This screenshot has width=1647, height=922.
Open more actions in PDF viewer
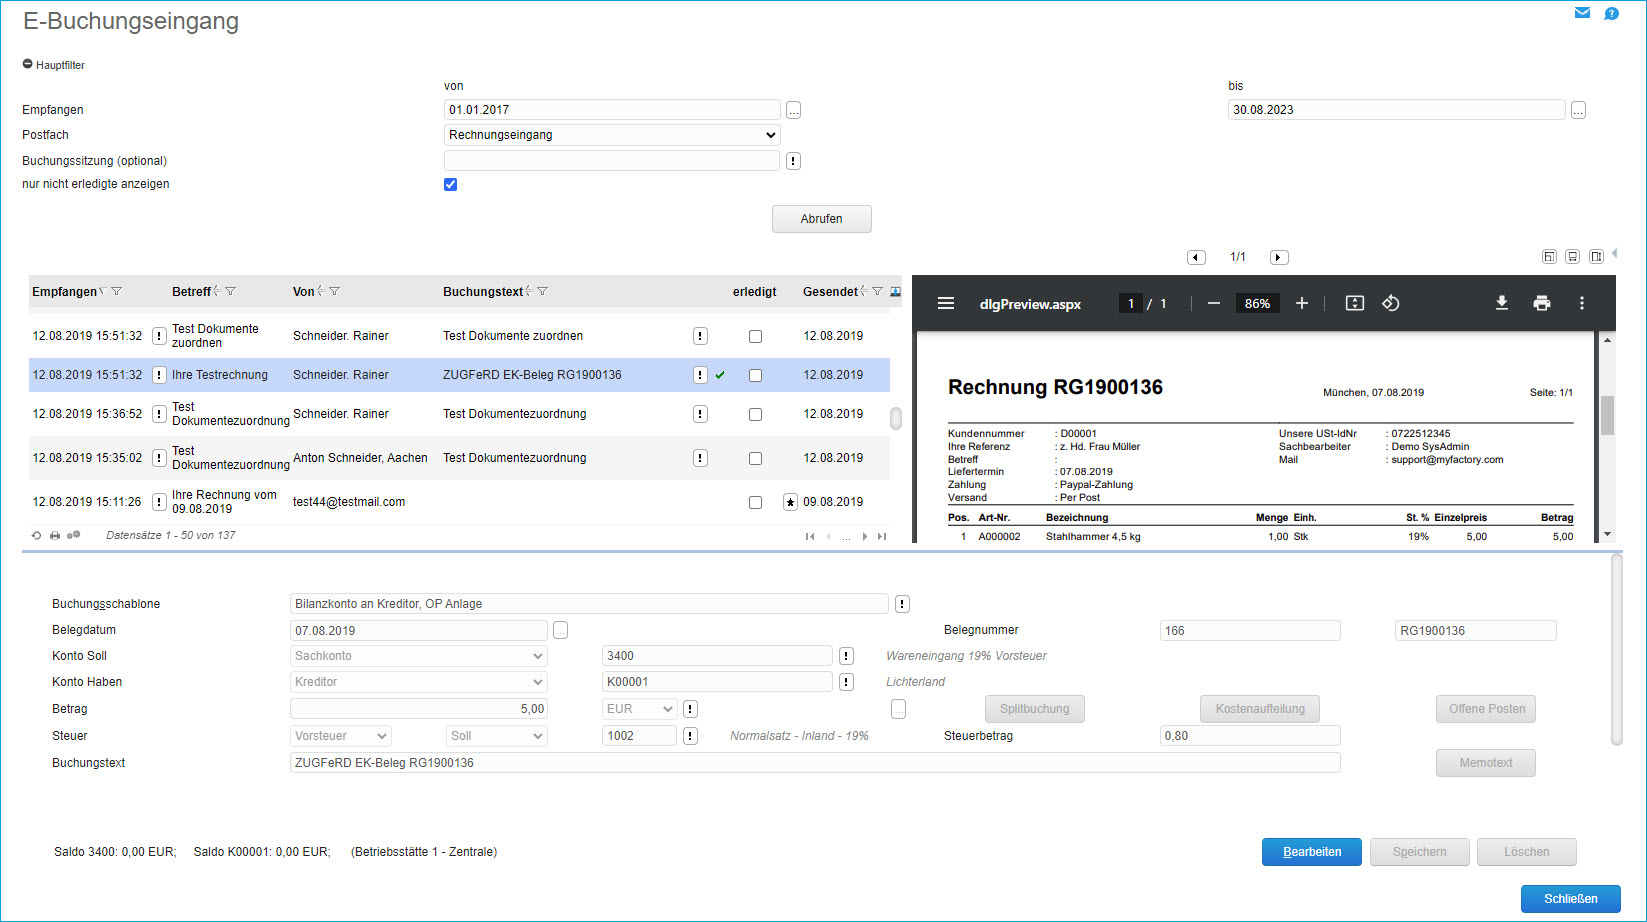(1581, 303)
